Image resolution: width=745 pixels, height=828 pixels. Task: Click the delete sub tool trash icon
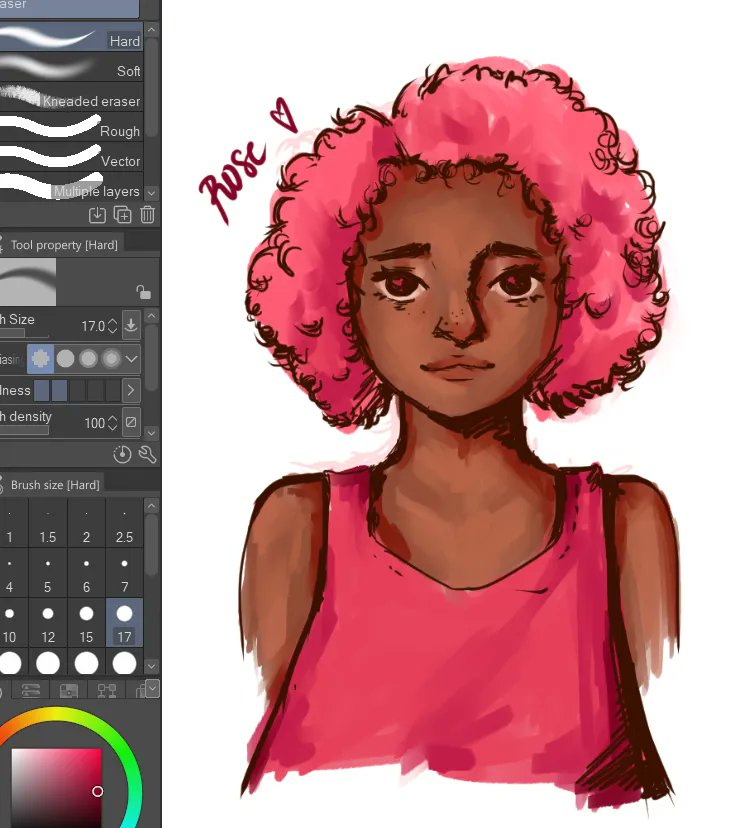tap(147, 215)
